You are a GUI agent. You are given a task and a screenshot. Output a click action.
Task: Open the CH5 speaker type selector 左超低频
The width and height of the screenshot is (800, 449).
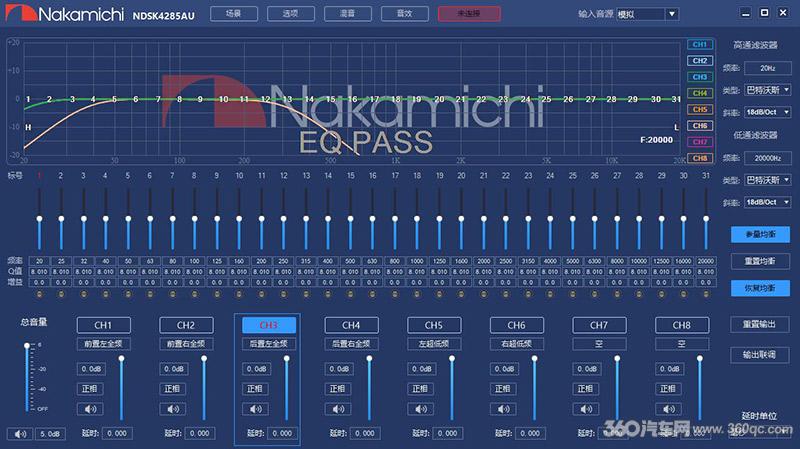(434, 344)
